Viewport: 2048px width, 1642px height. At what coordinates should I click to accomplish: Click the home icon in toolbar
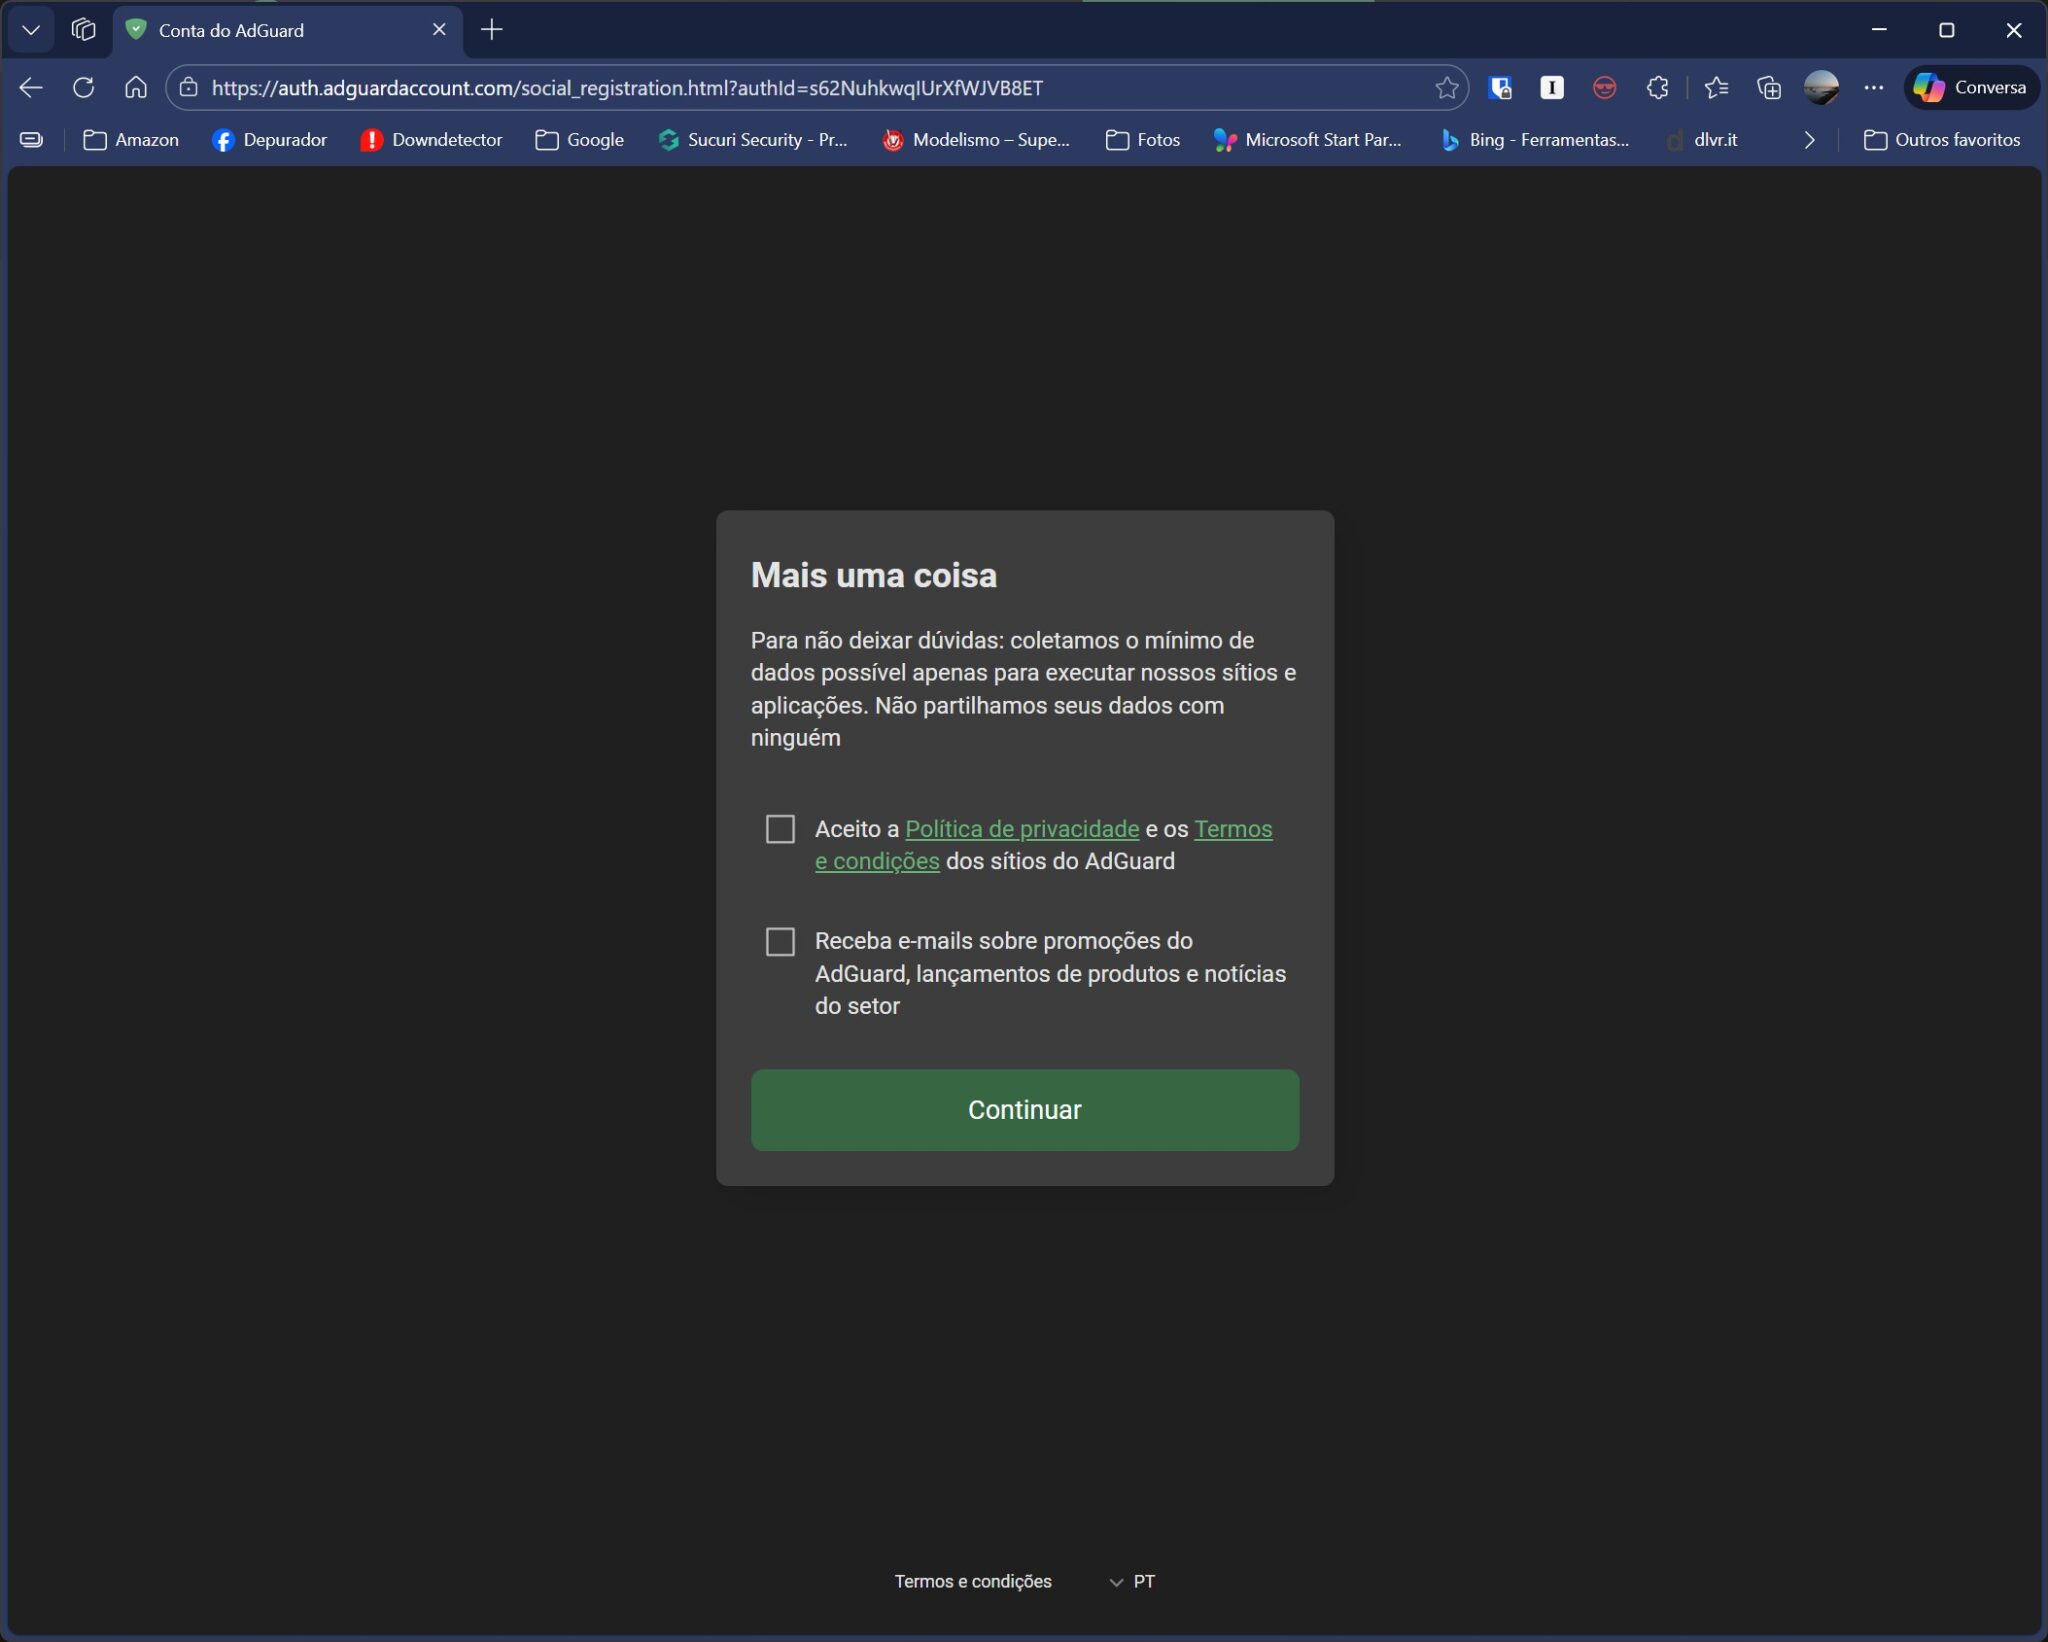(x=136, y=88)
